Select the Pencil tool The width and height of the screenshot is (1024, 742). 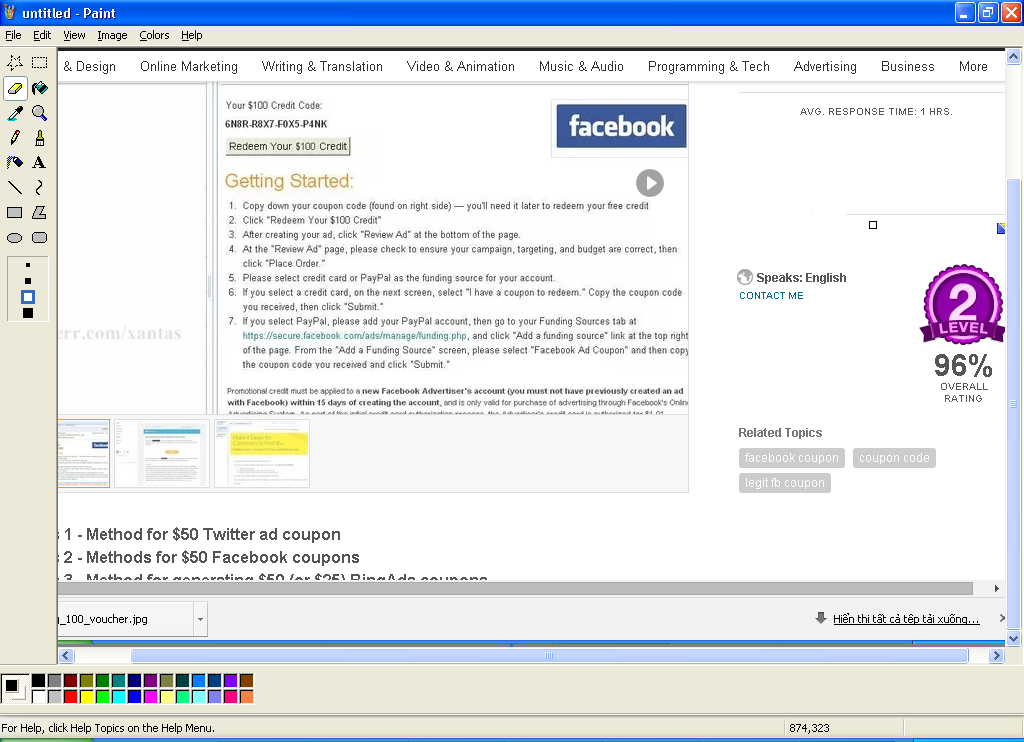coord(15,138)
